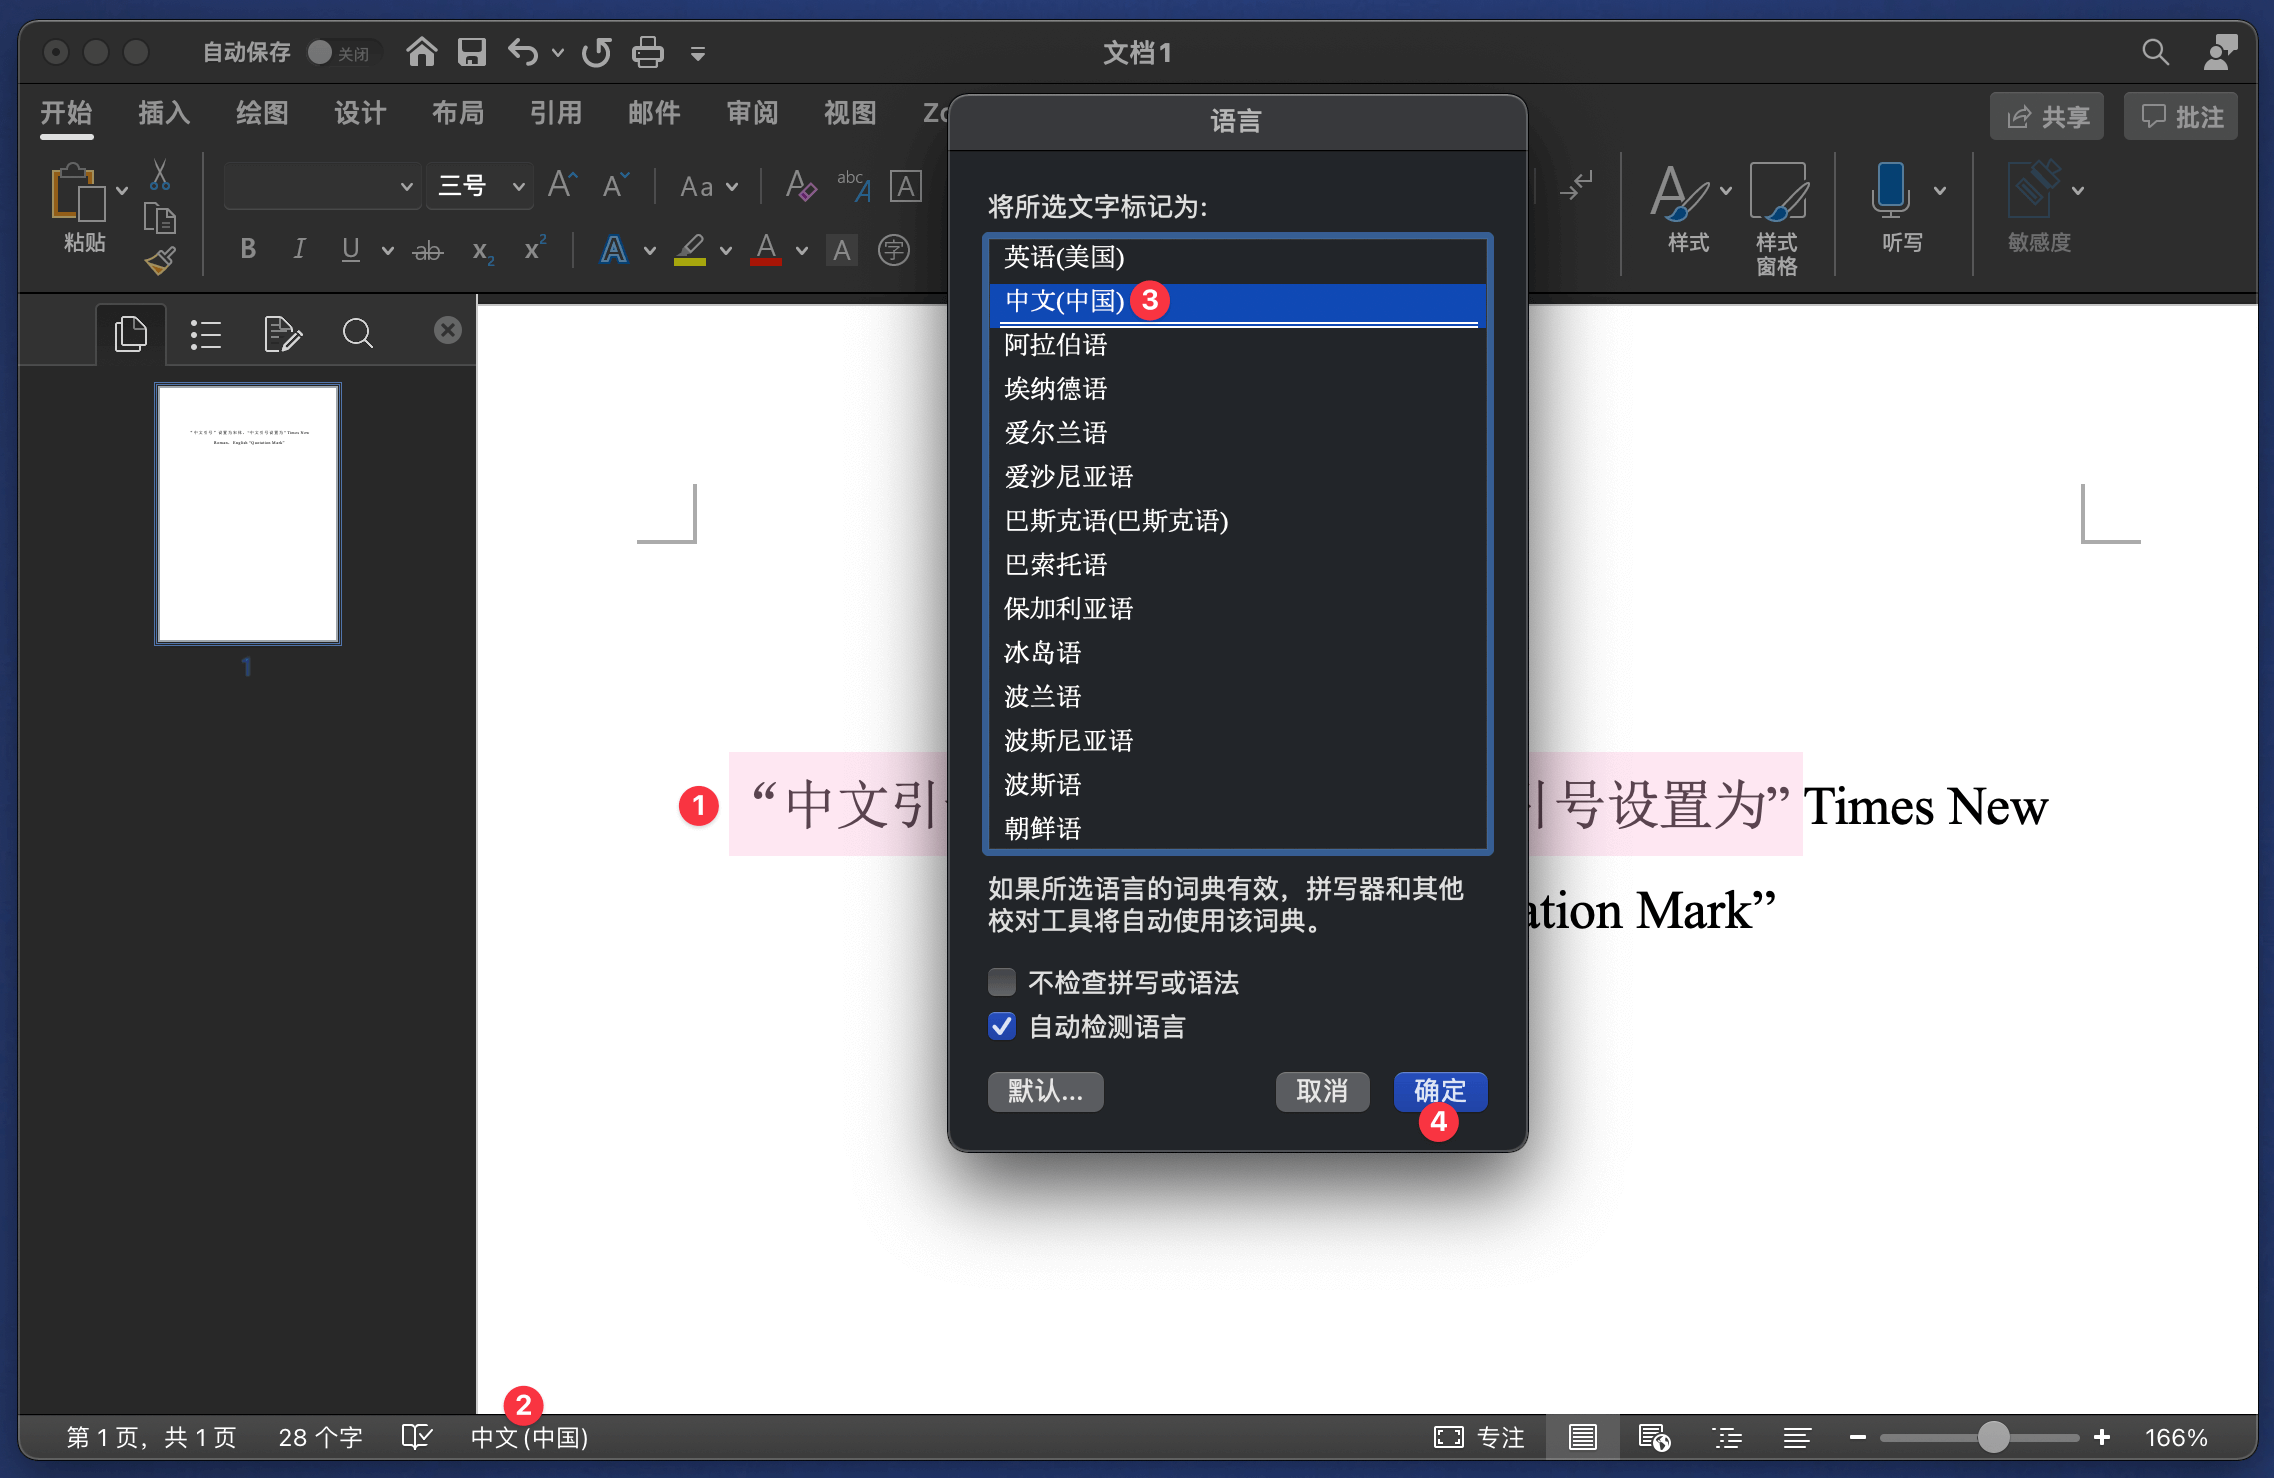The width and height of the screenshot is (2274, 1478).
Task: Enable 不检查拼写或语法 checkbox
Action: pos(1002,982)
